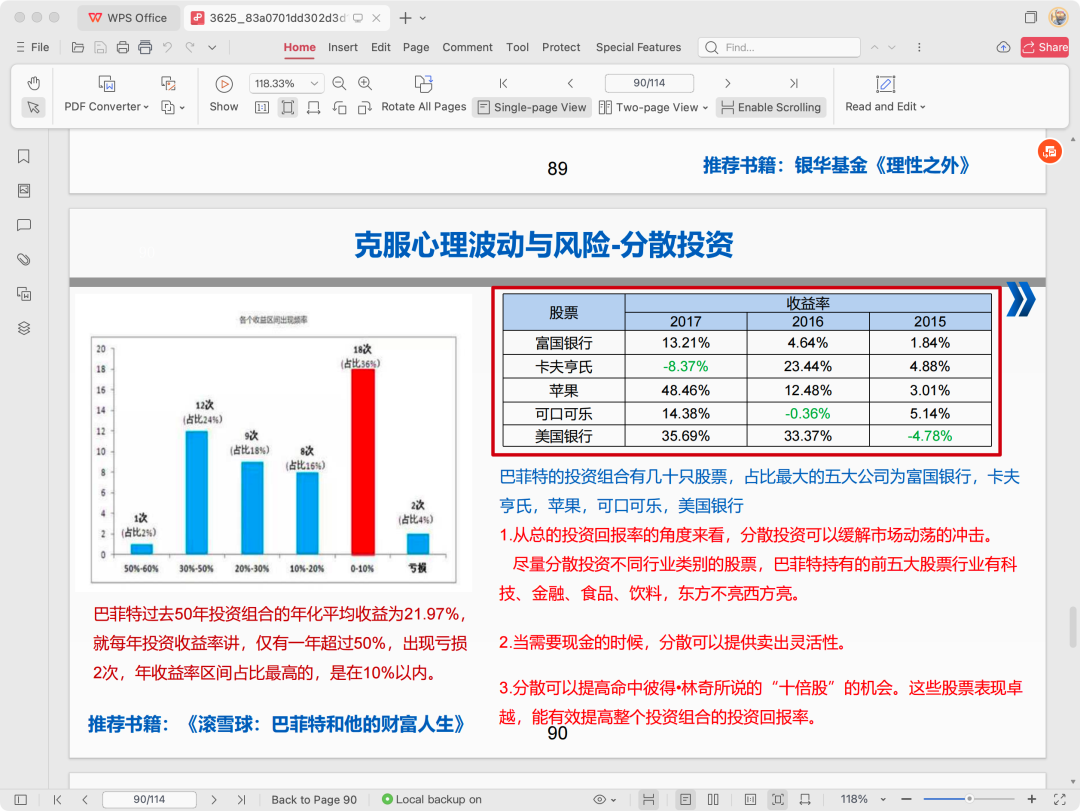Open the Bookmarks sidebar panel
Image resolution: width=1080 pixels, height=811 pixels.
(24, 156)
